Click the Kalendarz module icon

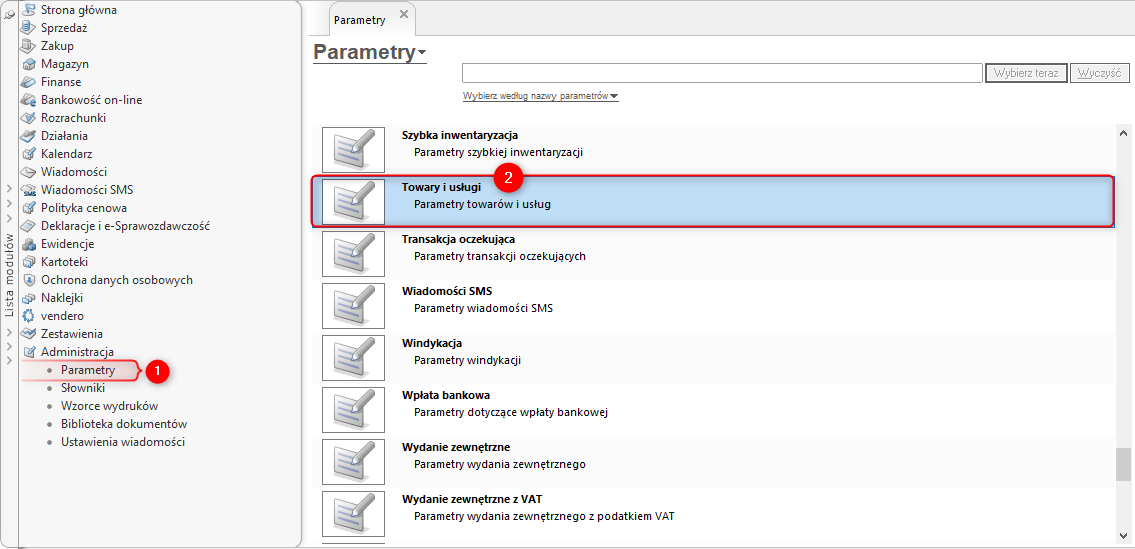pos(29,154)
